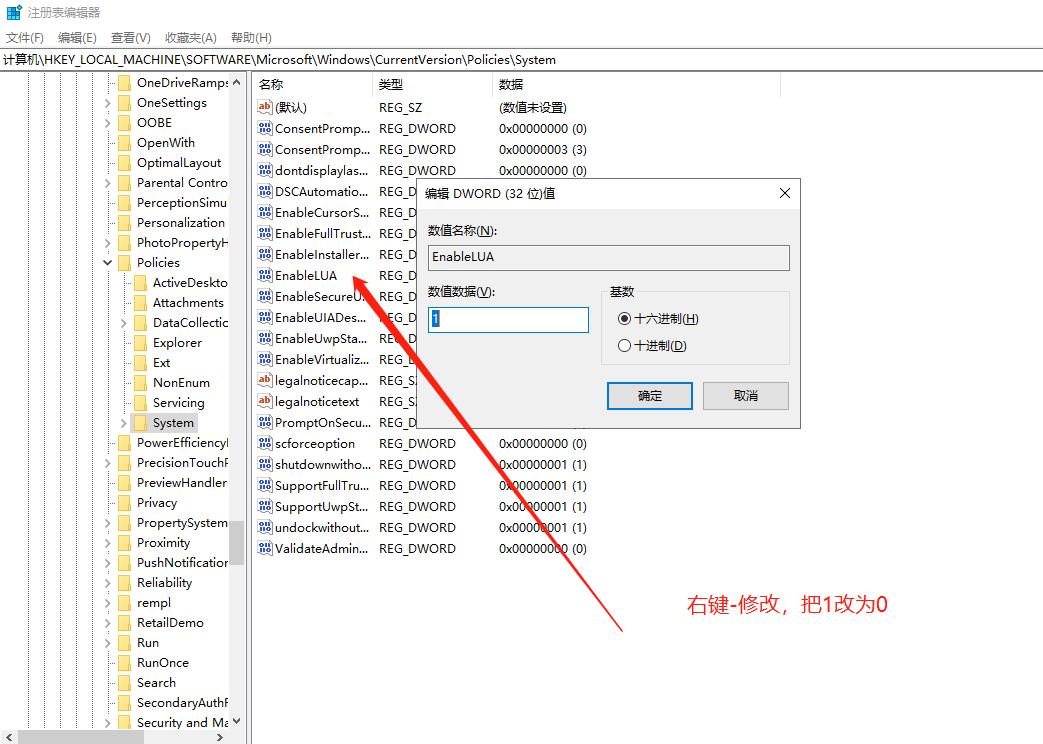The width and height of the screenshot is (1043, 744).
Task: Expand the DataCollection key node
Action: 124,323
